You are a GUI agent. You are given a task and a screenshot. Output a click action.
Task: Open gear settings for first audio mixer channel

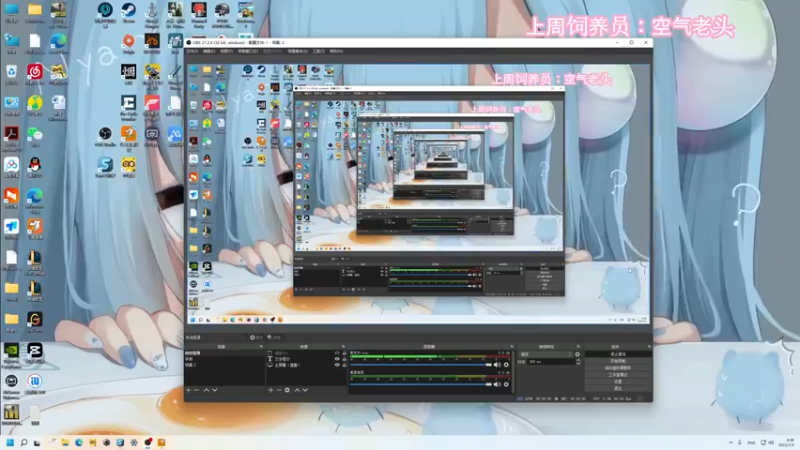tap(506, 365)
